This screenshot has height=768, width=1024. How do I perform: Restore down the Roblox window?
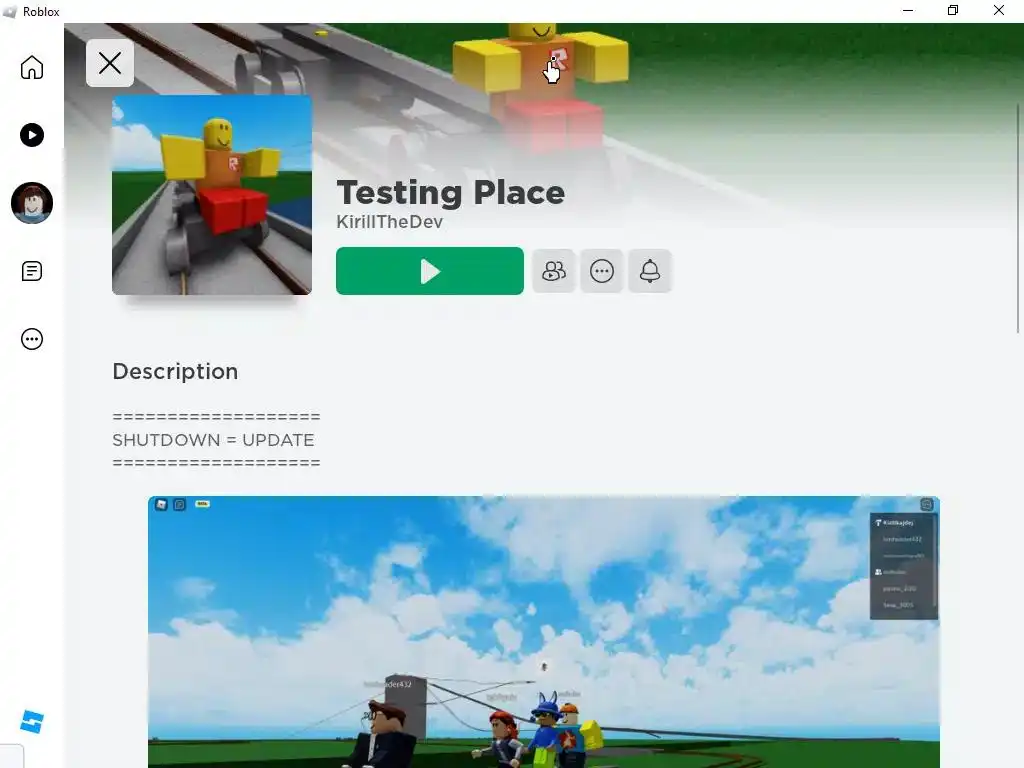tap(953, 10)
